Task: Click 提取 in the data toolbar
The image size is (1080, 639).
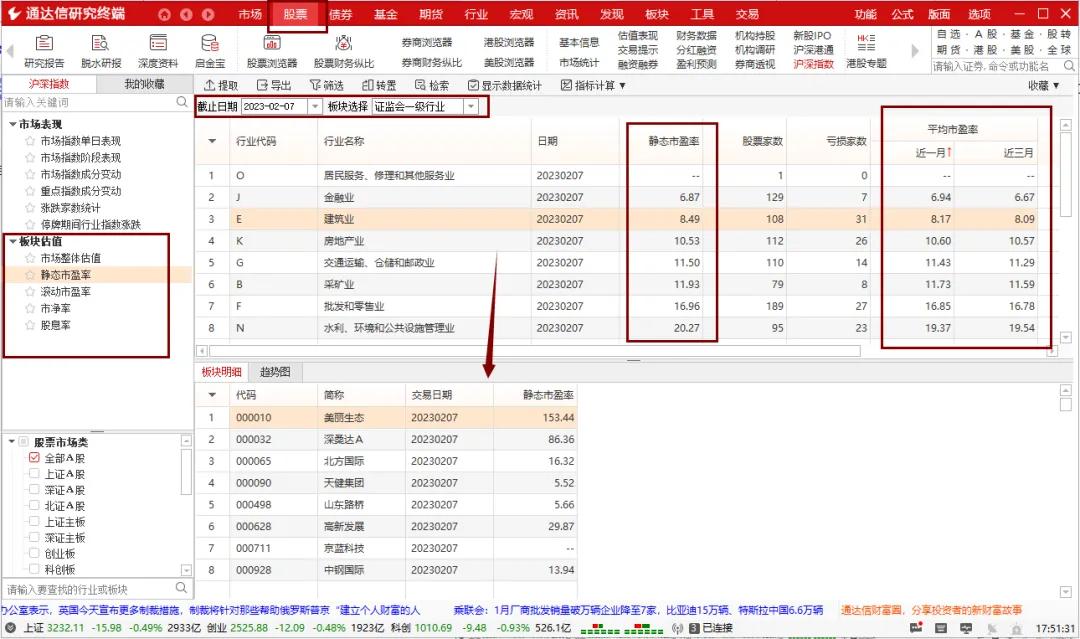Action: [221, 85]
